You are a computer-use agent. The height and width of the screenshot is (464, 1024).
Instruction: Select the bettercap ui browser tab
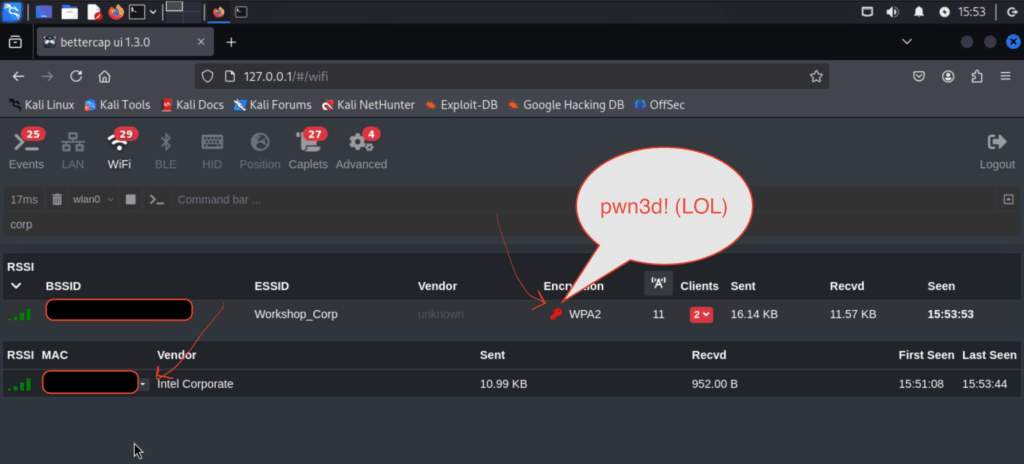point(120,42)
